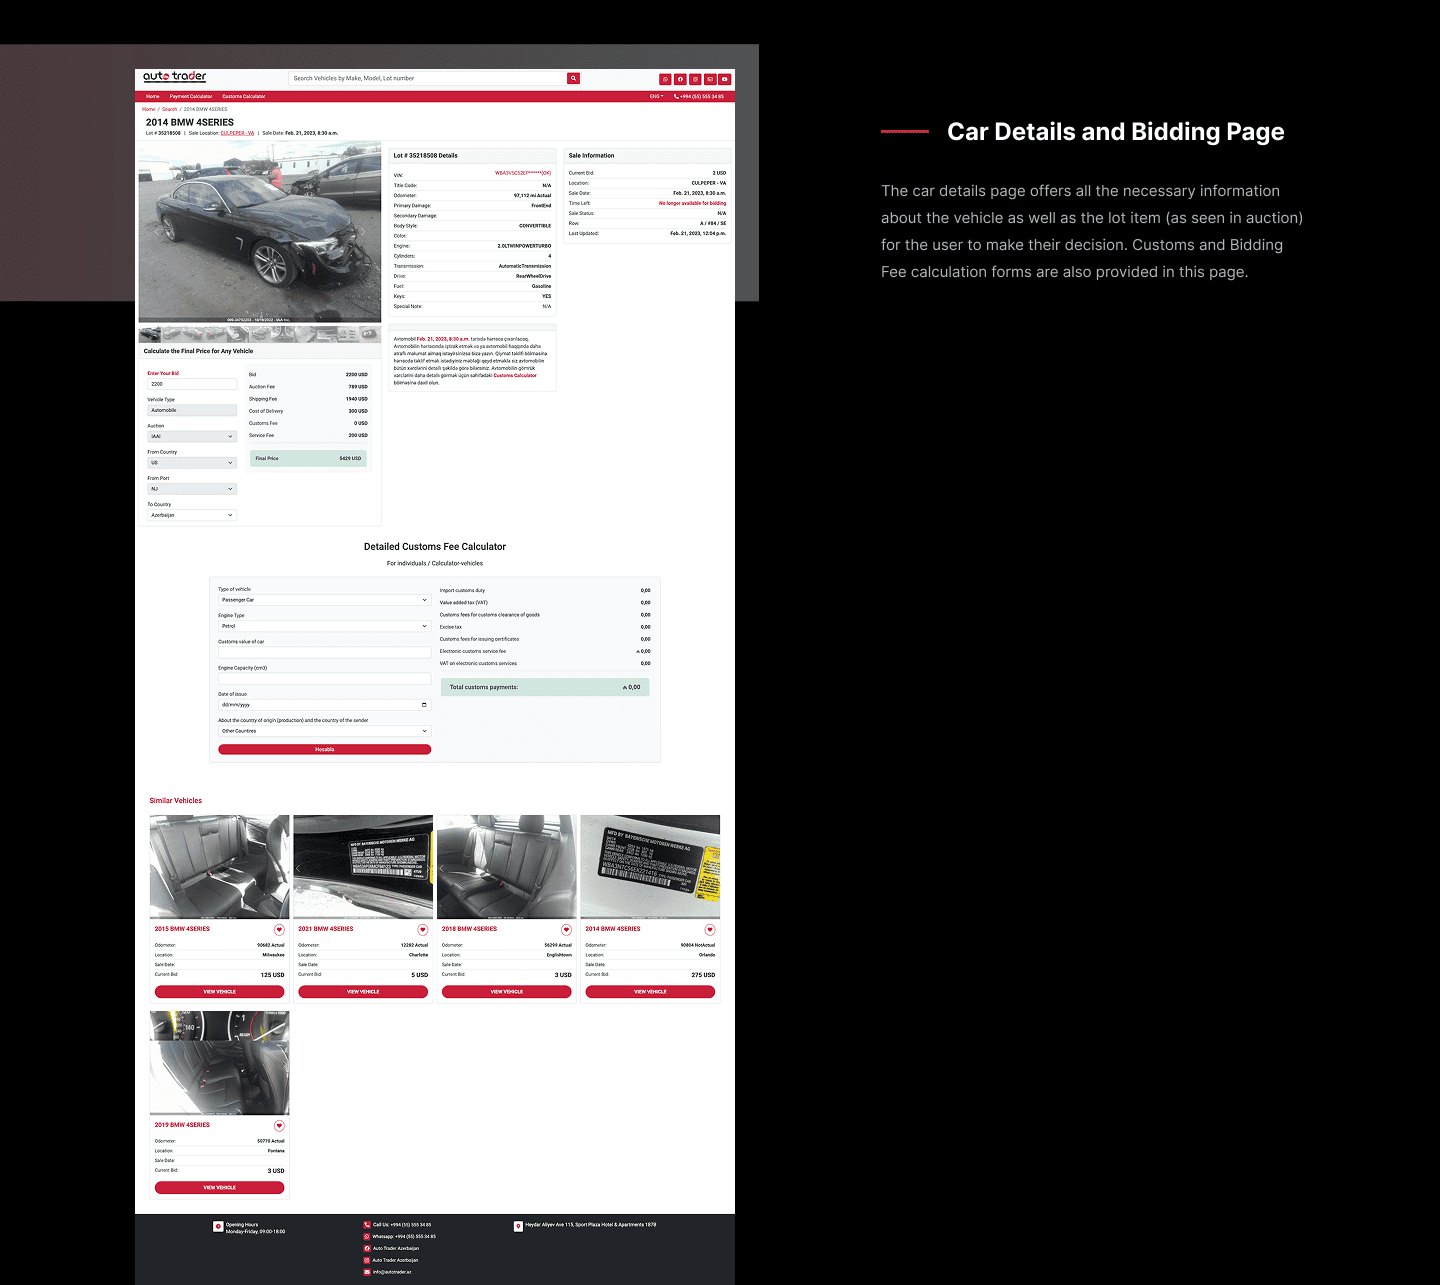This screenshot has width=1440, height=1285.
Task: Click the calendar icon in Date of issue
Action: (424, 705)
